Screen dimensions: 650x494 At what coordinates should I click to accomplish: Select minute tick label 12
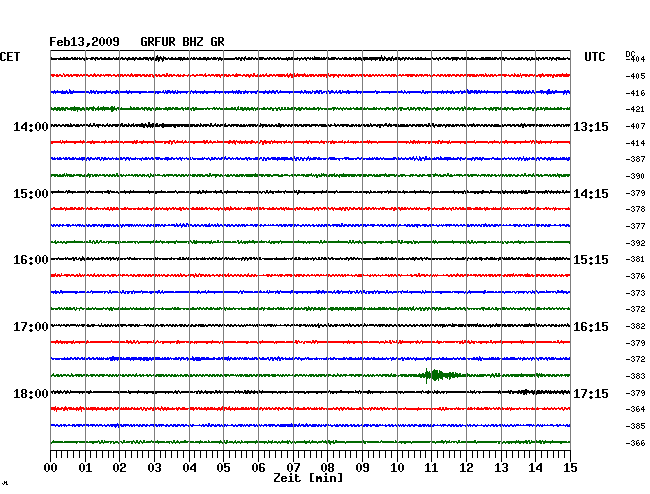point(466,467)
